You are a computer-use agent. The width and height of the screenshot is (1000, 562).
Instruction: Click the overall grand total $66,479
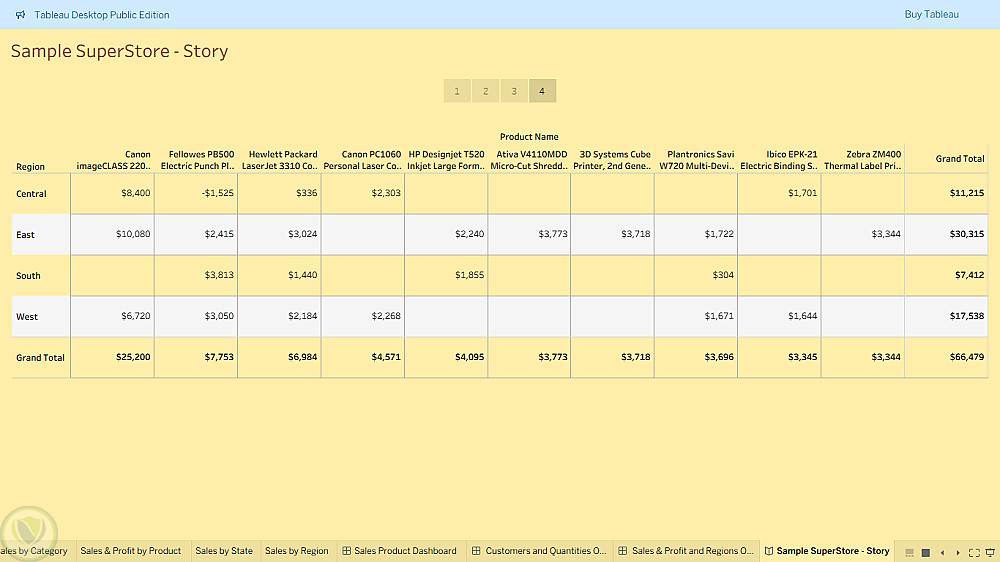(967, 357)
